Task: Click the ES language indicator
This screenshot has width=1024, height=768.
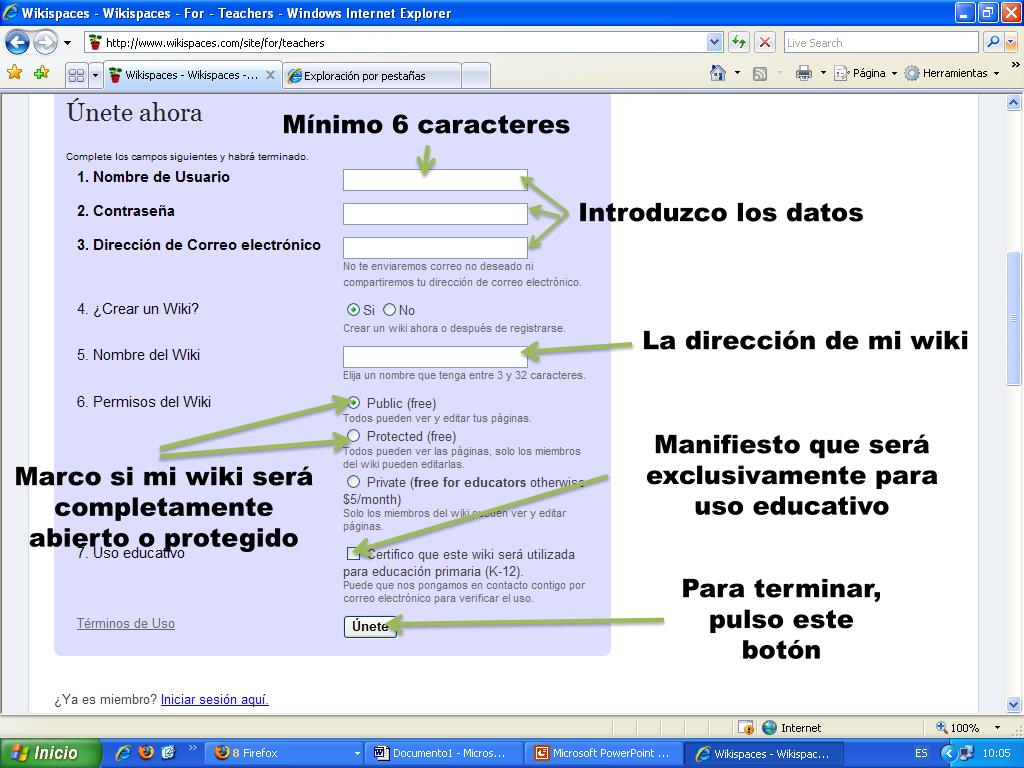Action: (x=921, y=753)
